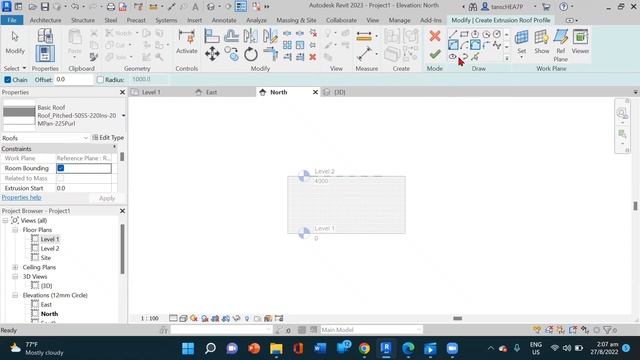The height and width of the screenshot is (360, 640).
Task: Select the Rotate tool
Action: [251, 54]
